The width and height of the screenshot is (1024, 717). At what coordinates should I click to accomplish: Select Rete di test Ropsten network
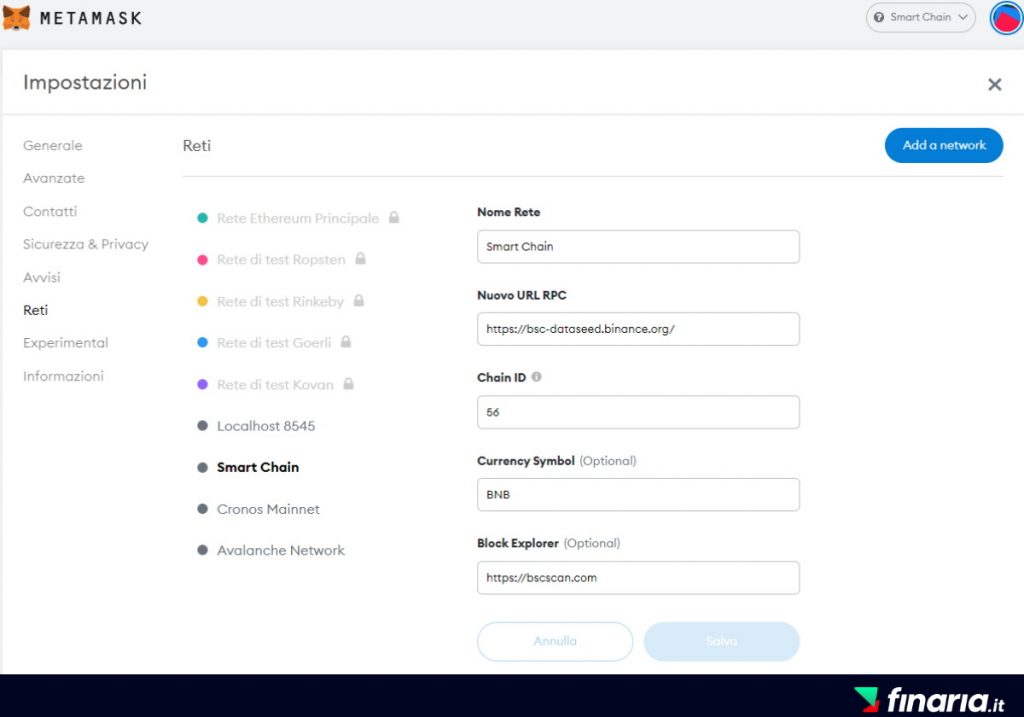[281, 259]
